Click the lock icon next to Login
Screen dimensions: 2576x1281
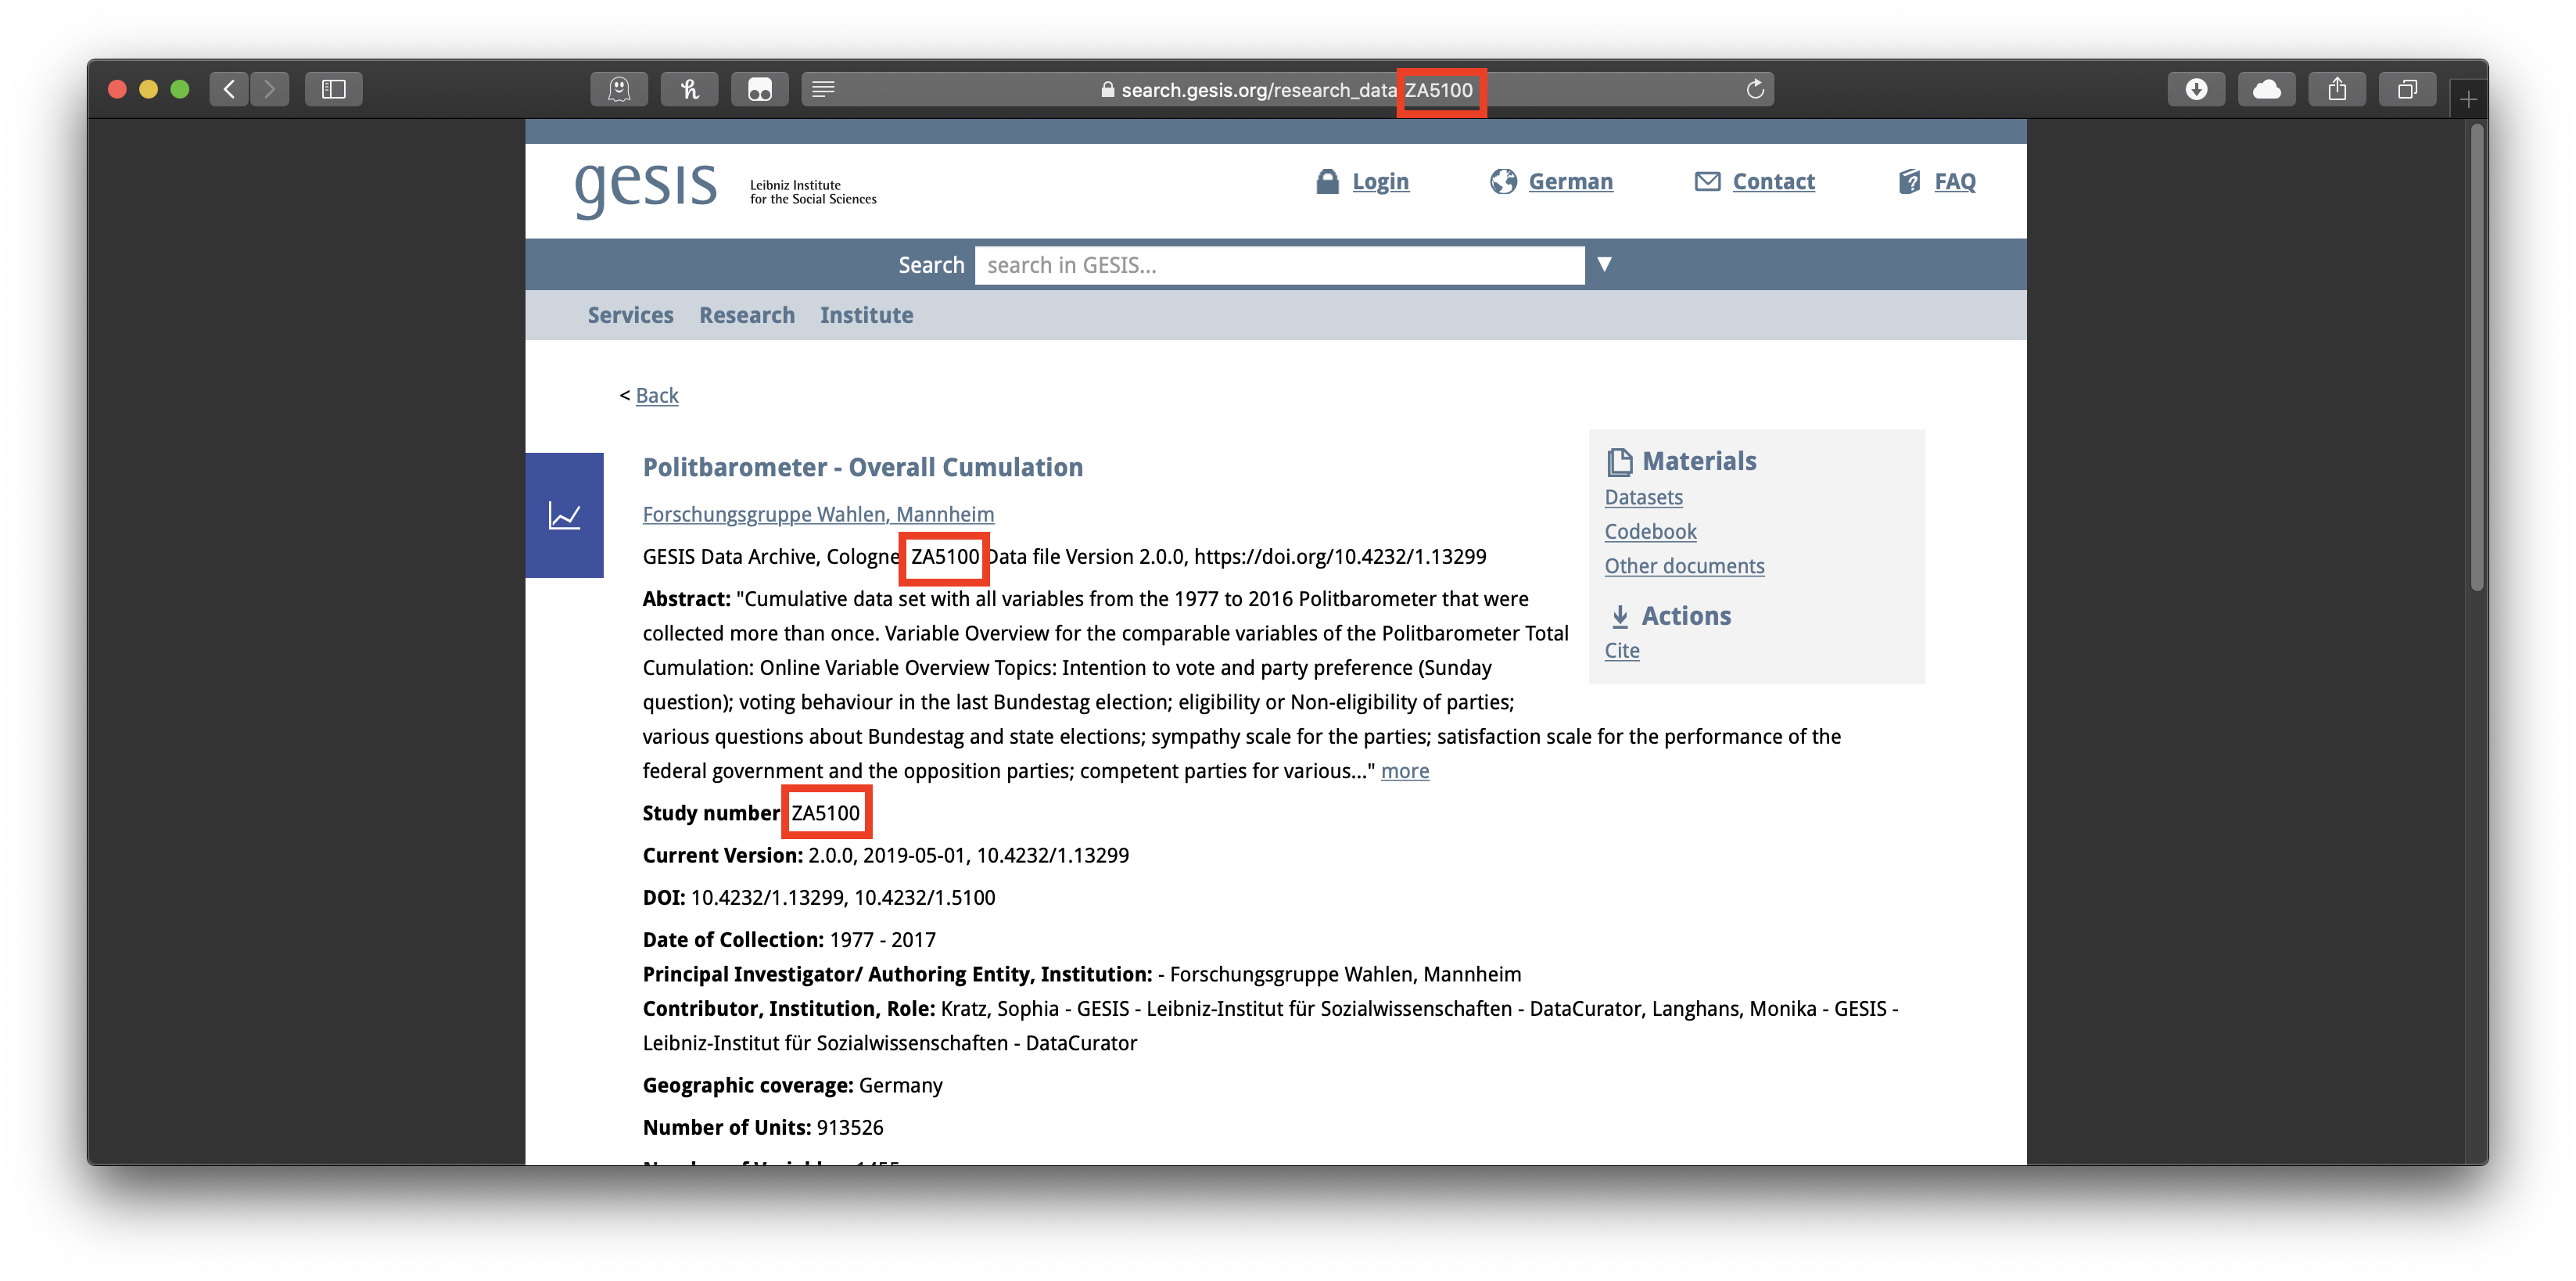coord(1327,181)
